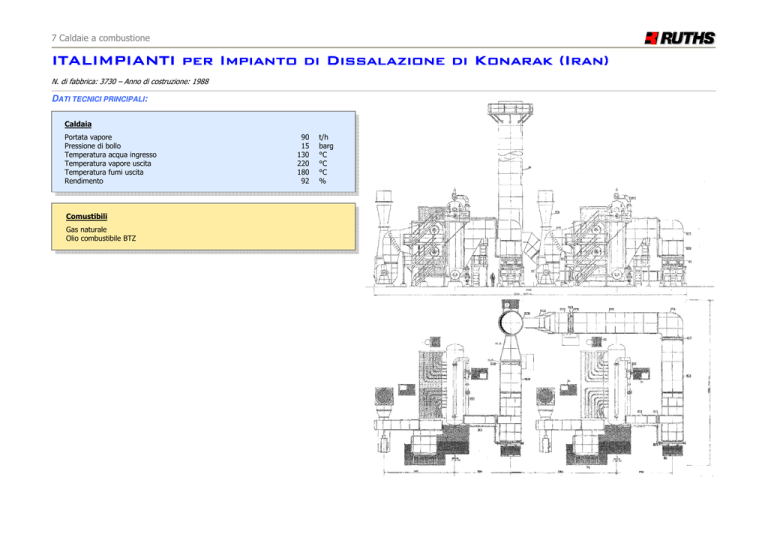Click the underlined 'Caldaia' heading
The image size is (768, 543).
click(x=77, y=125)
